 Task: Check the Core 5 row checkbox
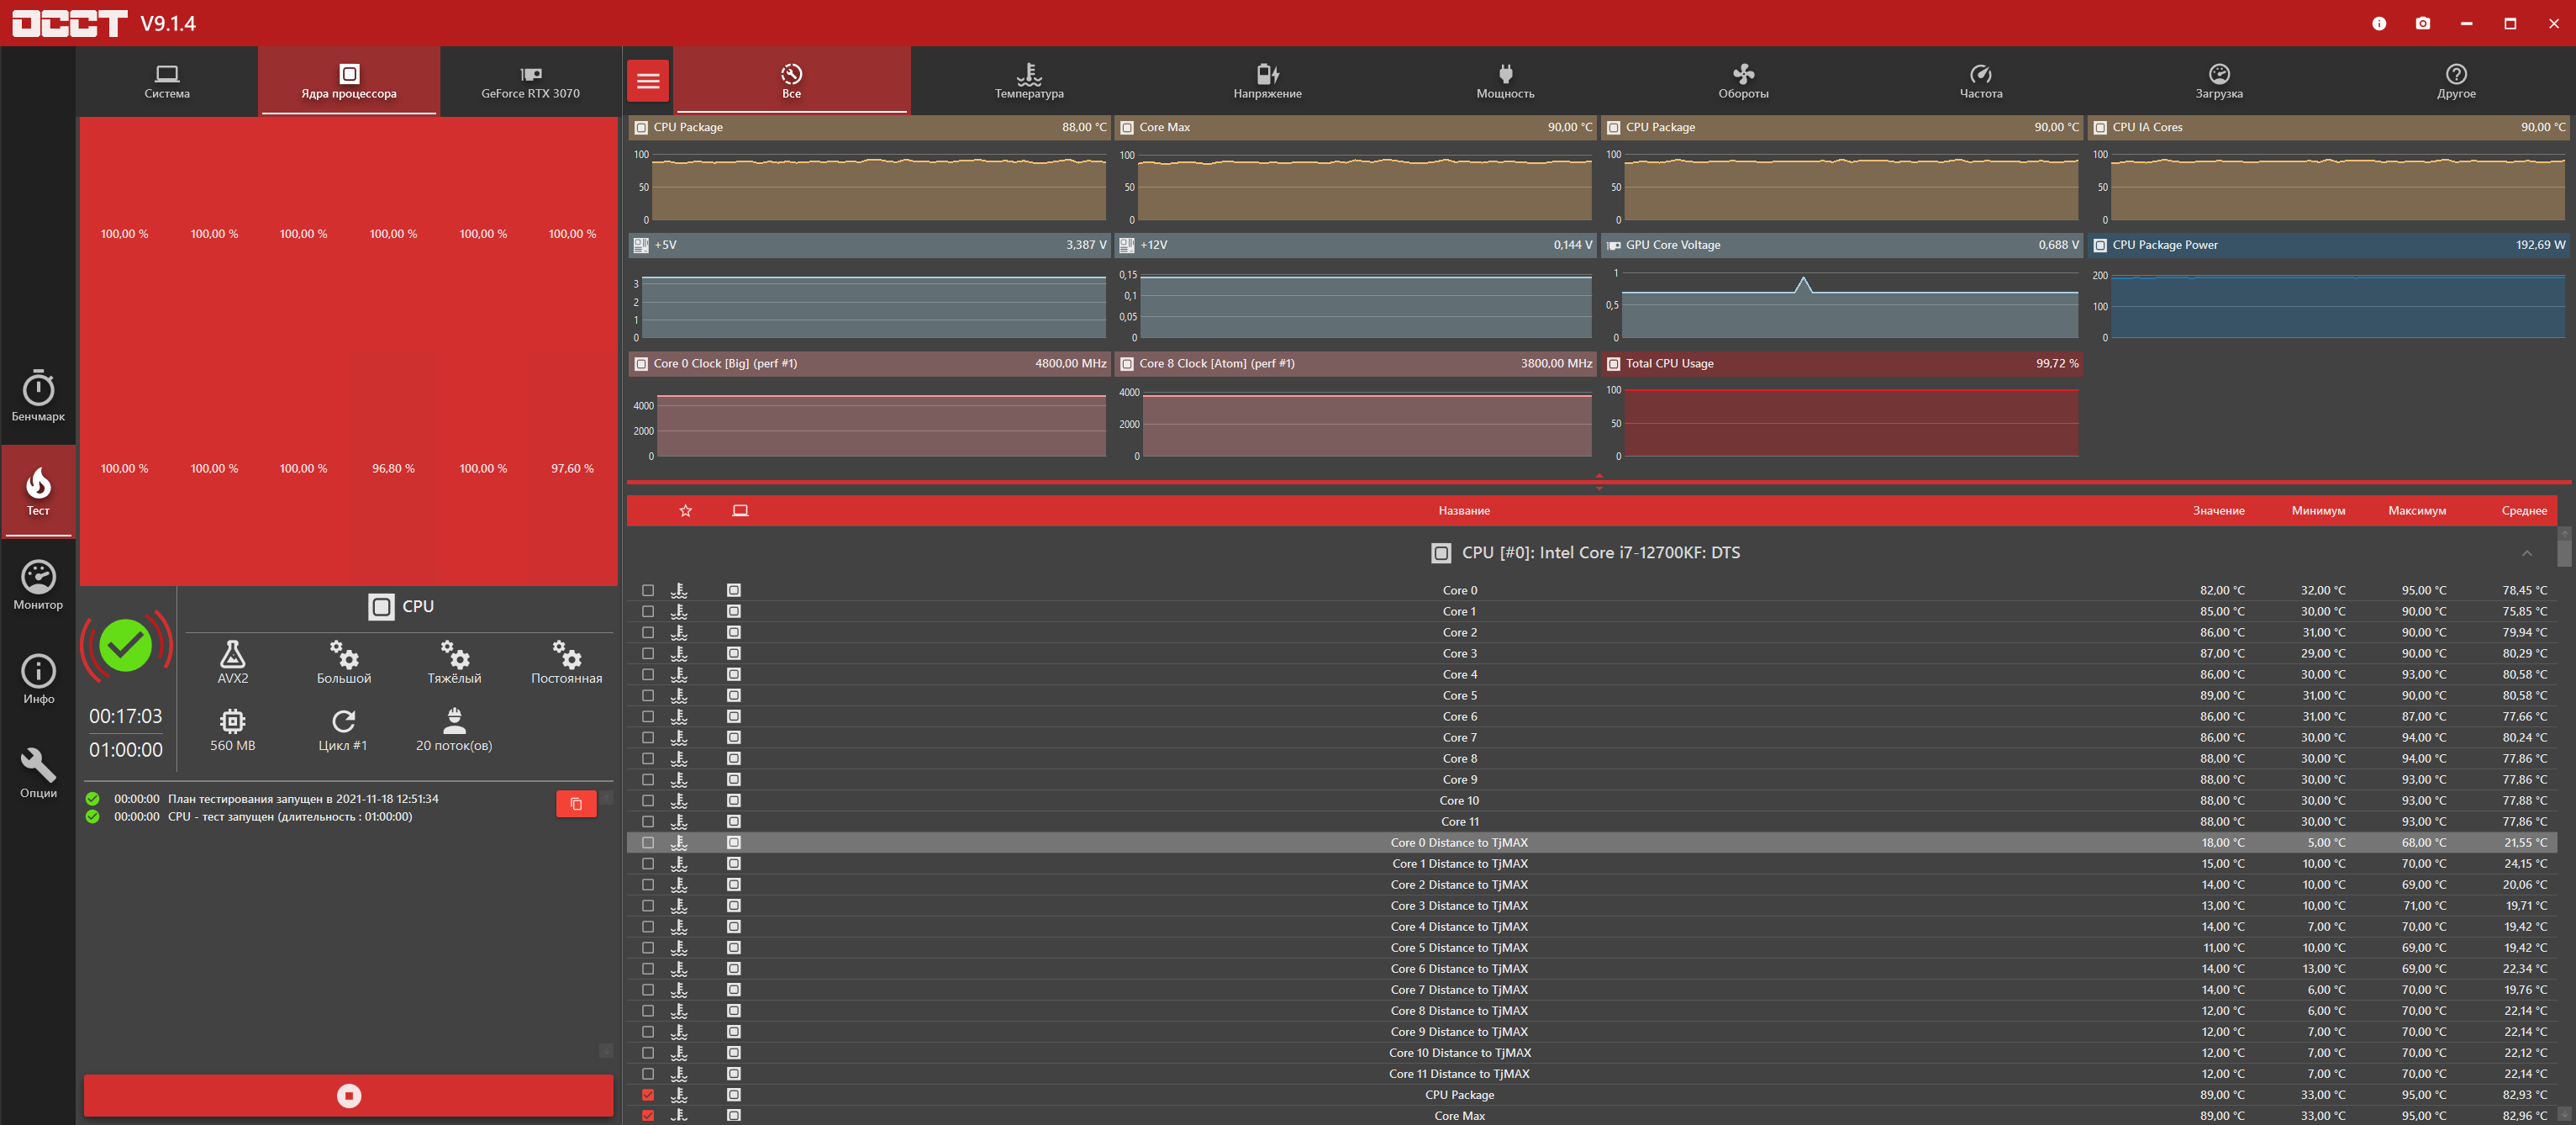pos(648,696)
